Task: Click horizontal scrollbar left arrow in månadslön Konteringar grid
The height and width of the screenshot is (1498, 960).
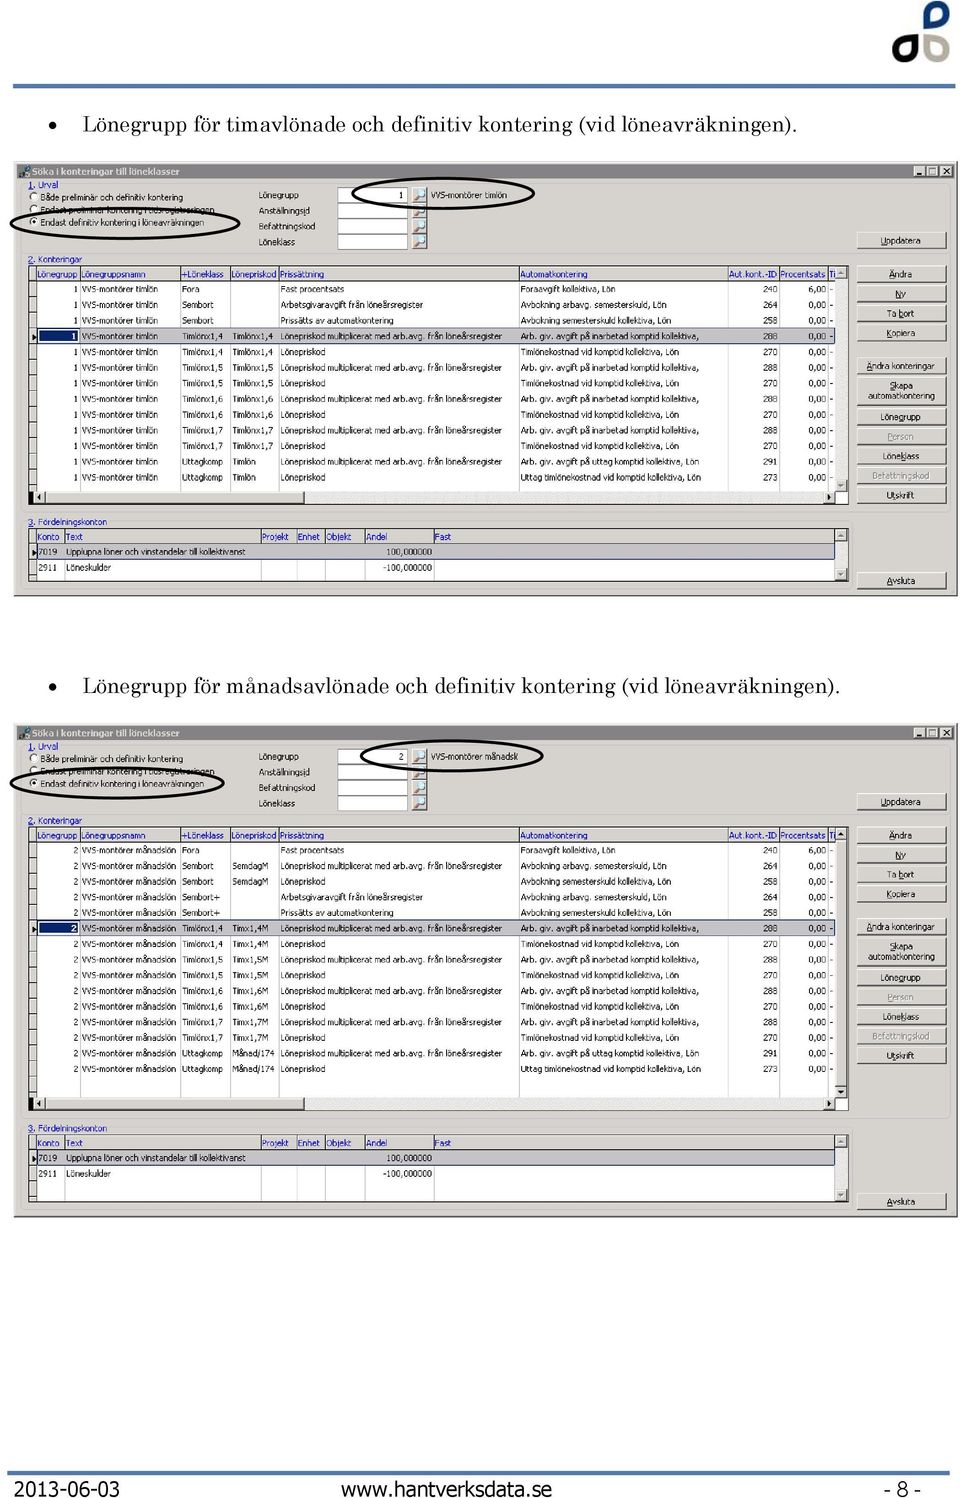Action: [41, 1104]
